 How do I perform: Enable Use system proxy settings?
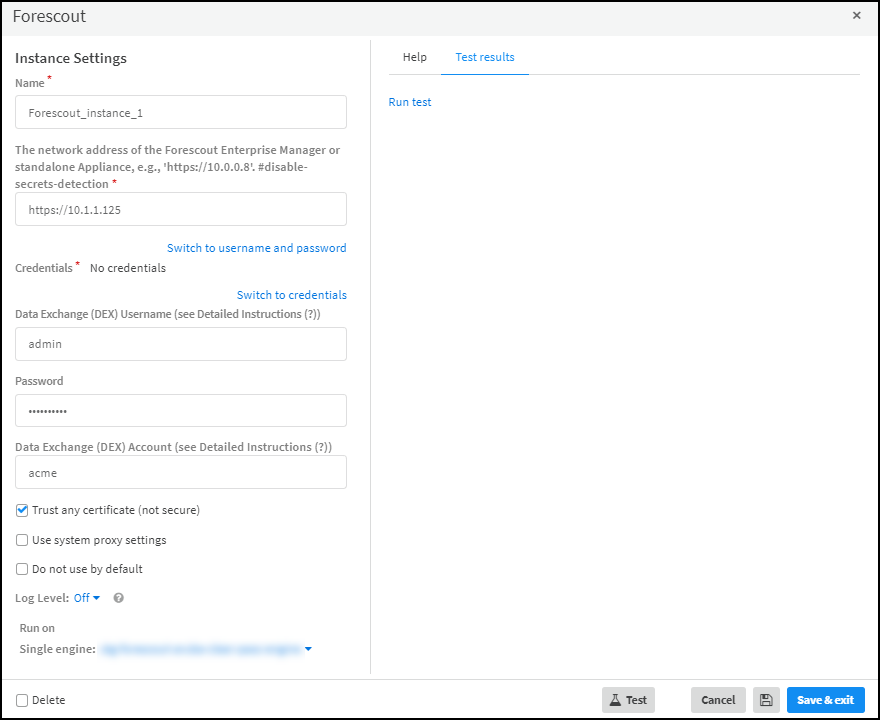[x=22, y=540]
